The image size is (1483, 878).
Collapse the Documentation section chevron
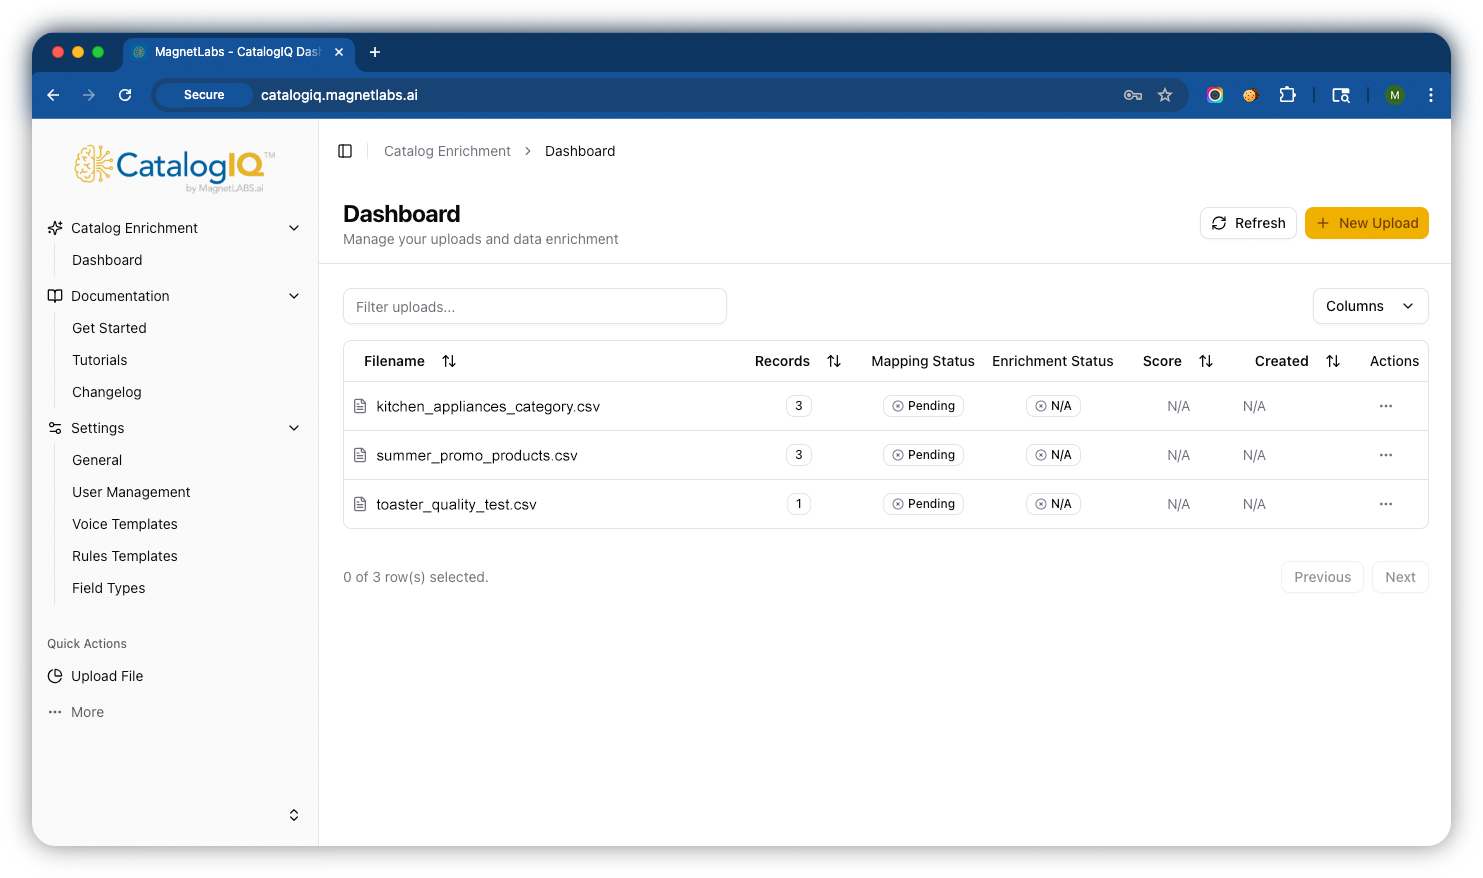pos(294,296)
